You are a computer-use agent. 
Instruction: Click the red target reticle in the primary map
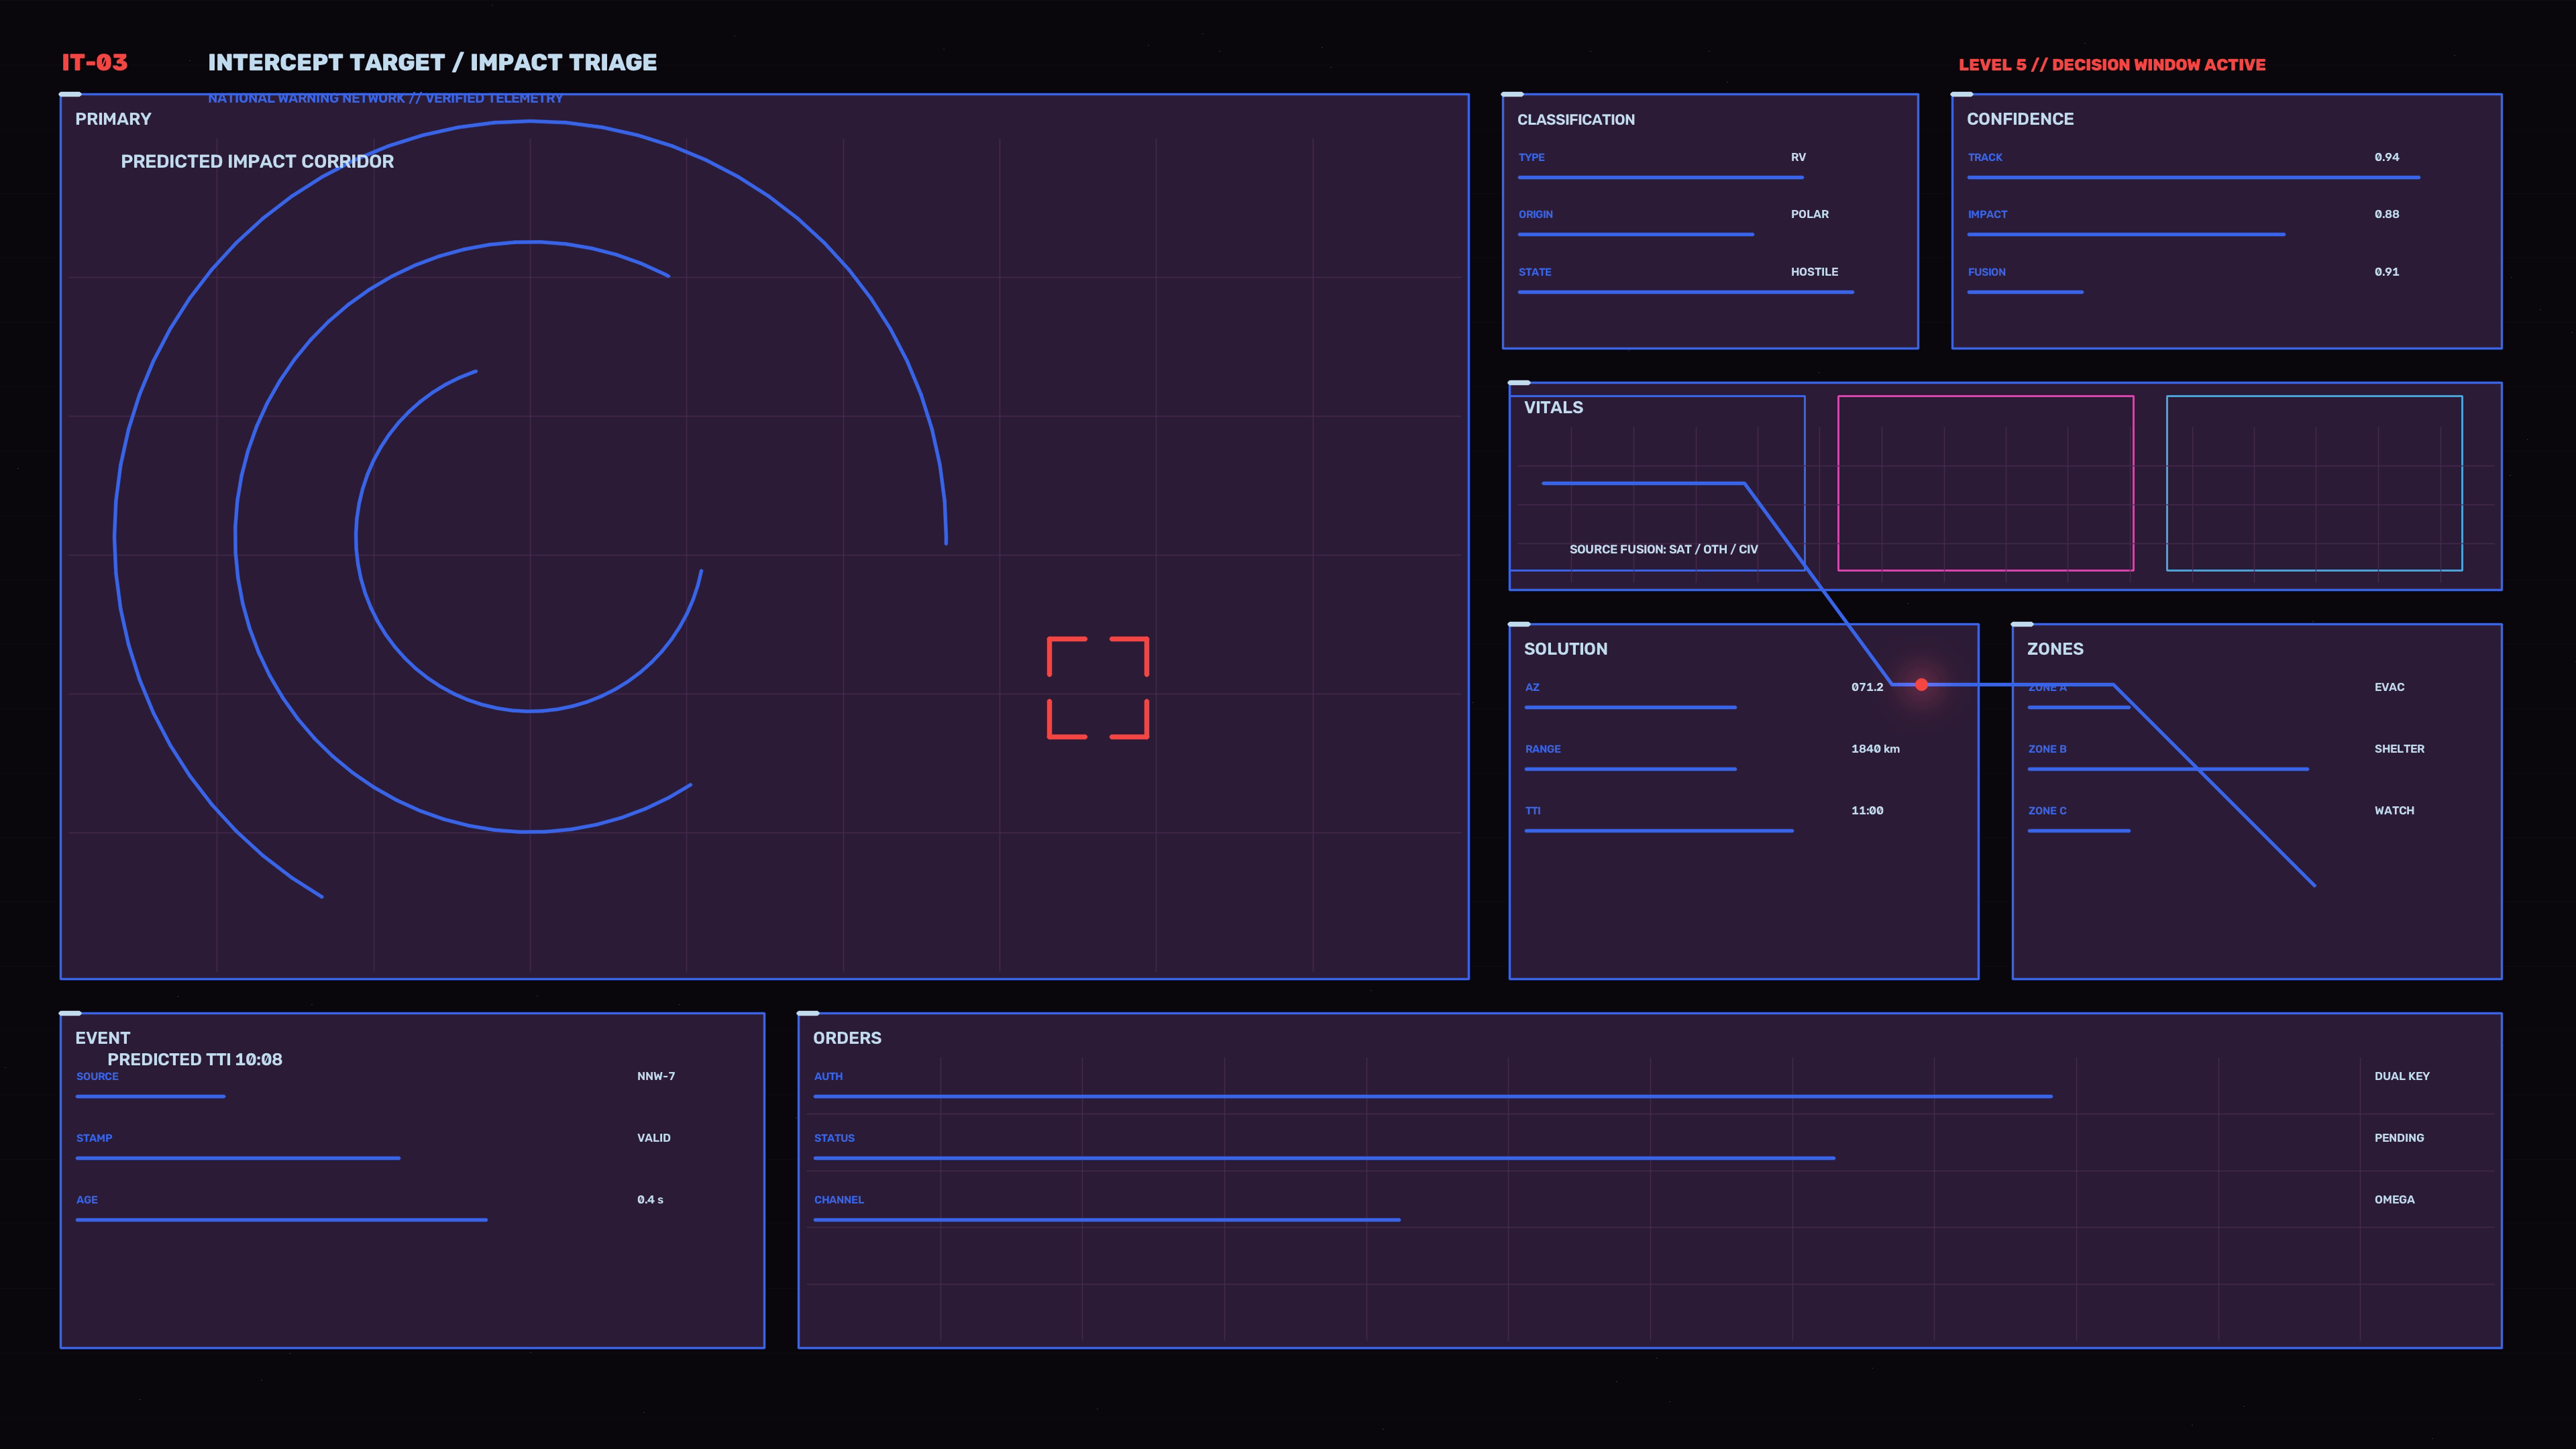pyautogui.click(x=1097, y=688)
